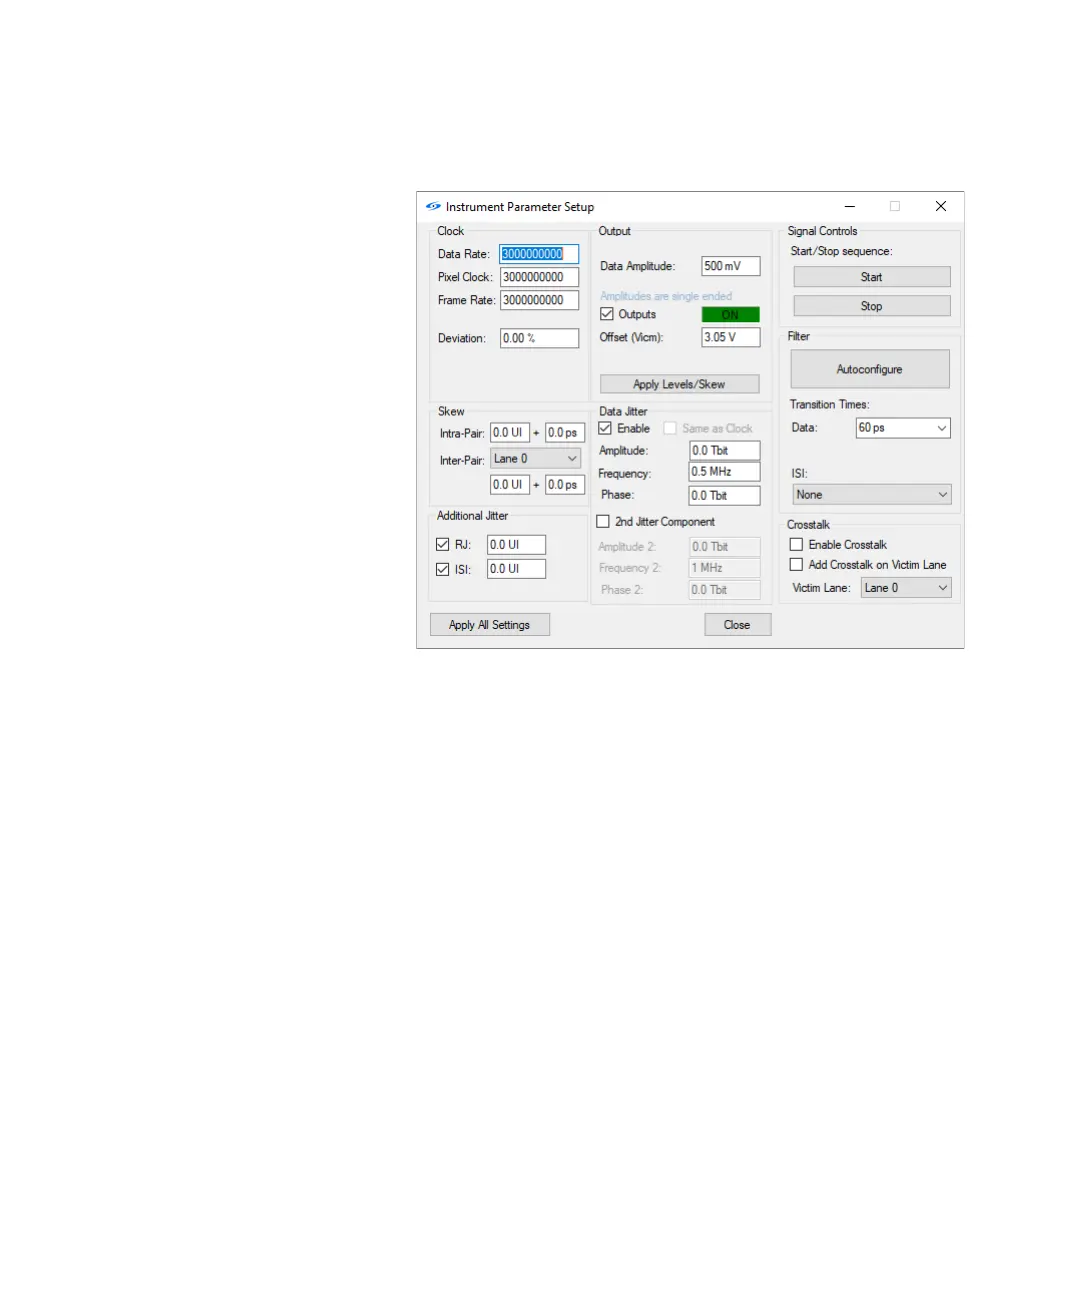This screenshot has height=1296, width=1080.
Task: Enable the 2nd Jitter Component checkbox
Action: 603,522
